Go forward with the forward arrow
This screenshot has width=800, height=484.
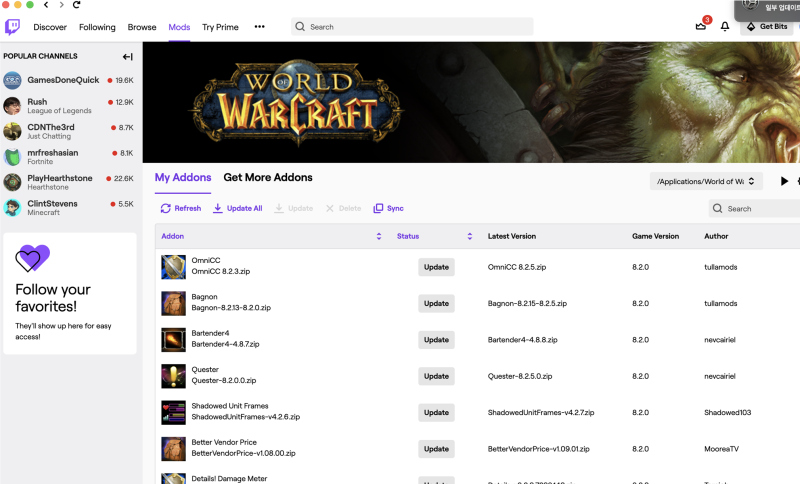click(61, 5)
